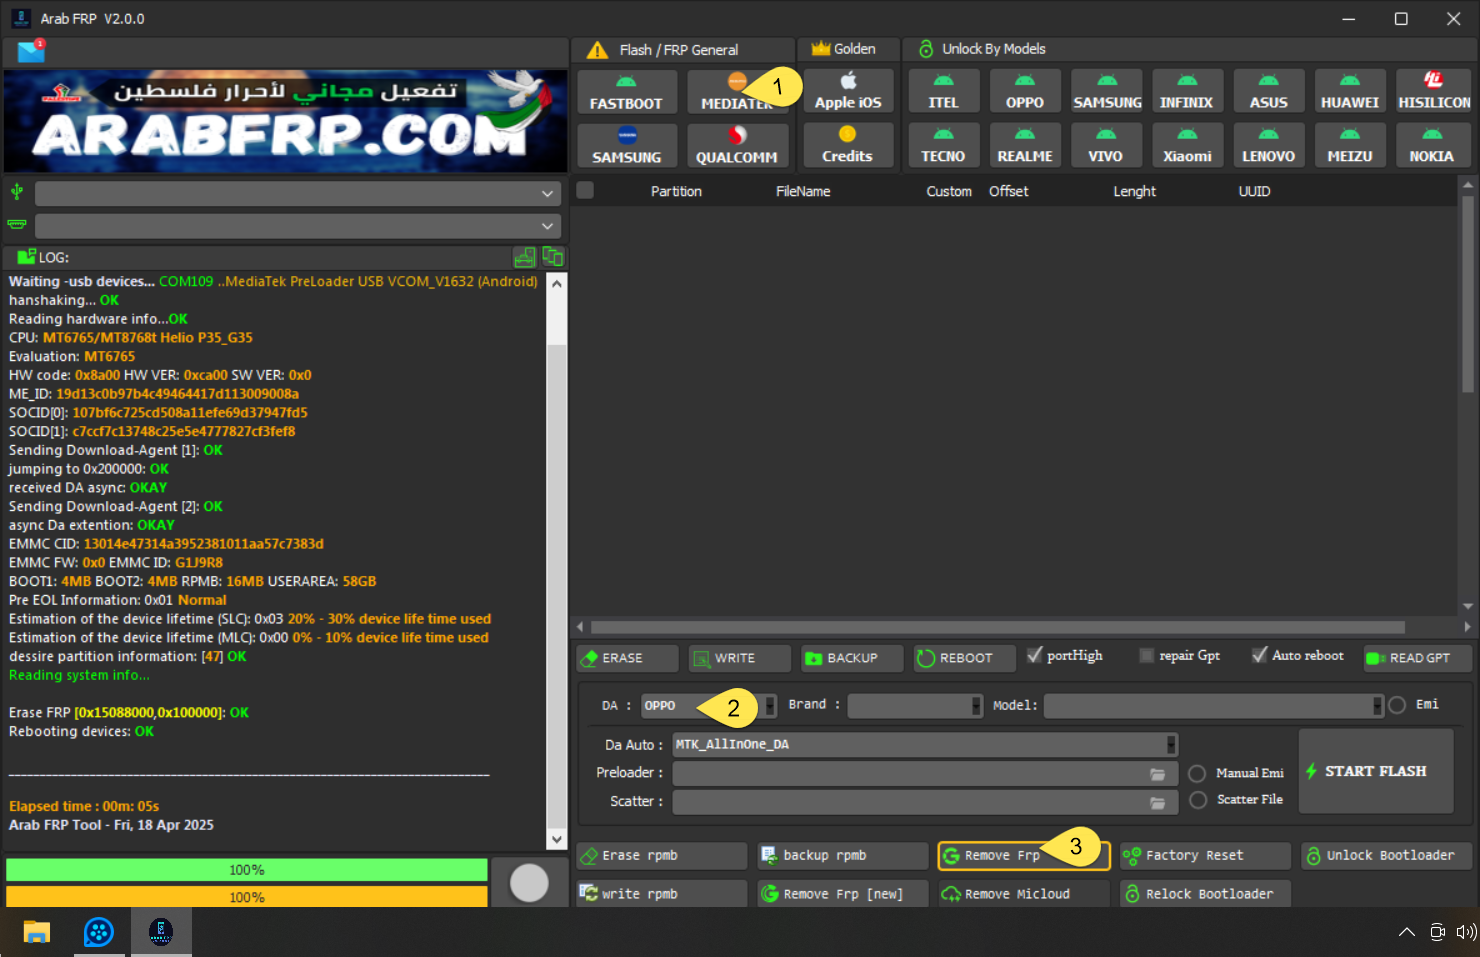Save the log using the export icon

tap(525, 257)
